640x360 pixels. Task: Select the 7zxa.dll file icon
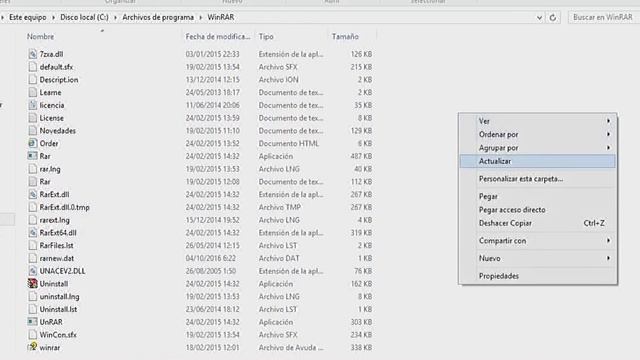coord(33,54)
